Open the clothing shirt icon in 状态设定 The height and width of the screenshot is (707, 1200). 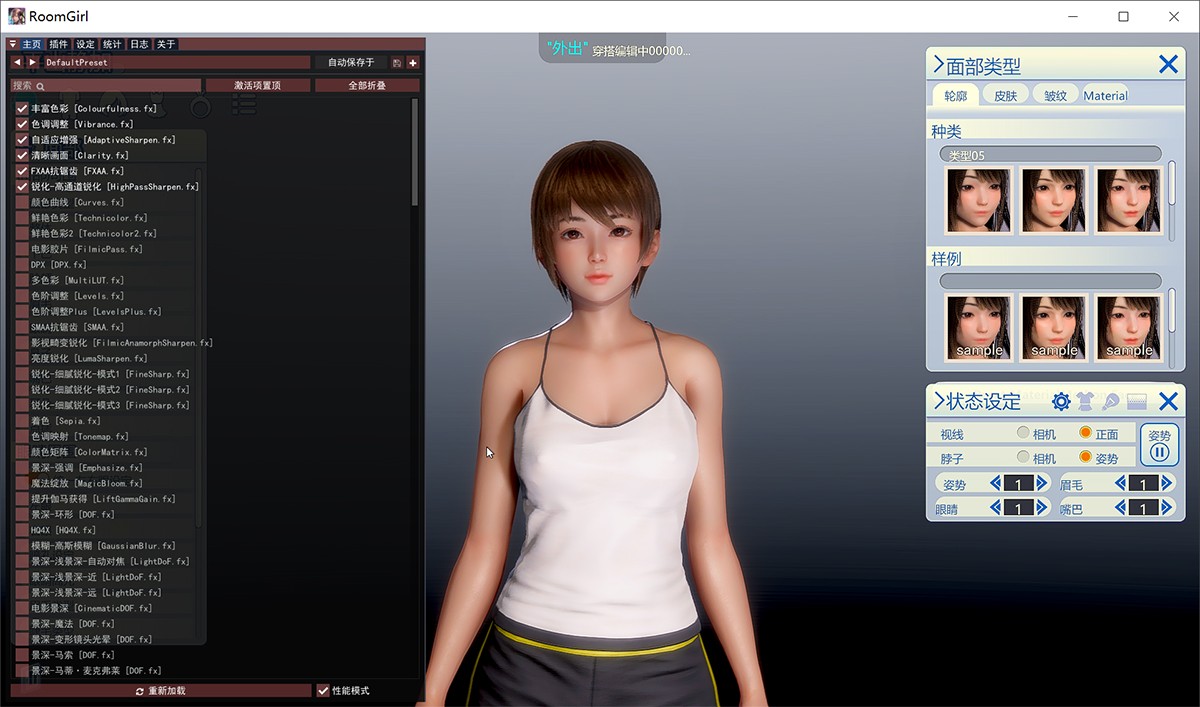click(1086, 402)
